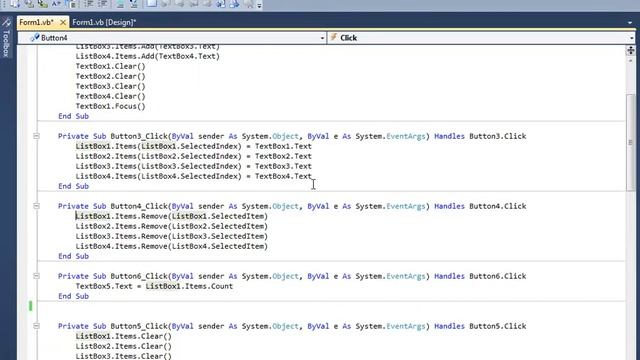Screen dimensions: 640x360
Task: Click the 'ListBox1.Items(ListBox1.SelectedIndex) = TextBox1.Text' line
Action: click(x=193, y=146)
